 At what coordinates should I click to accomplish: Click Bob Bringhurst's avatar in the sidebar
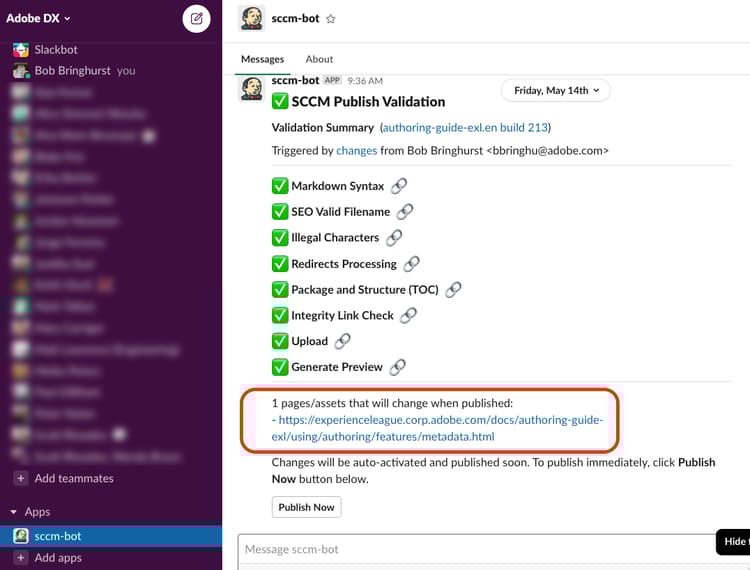[21, 71]
